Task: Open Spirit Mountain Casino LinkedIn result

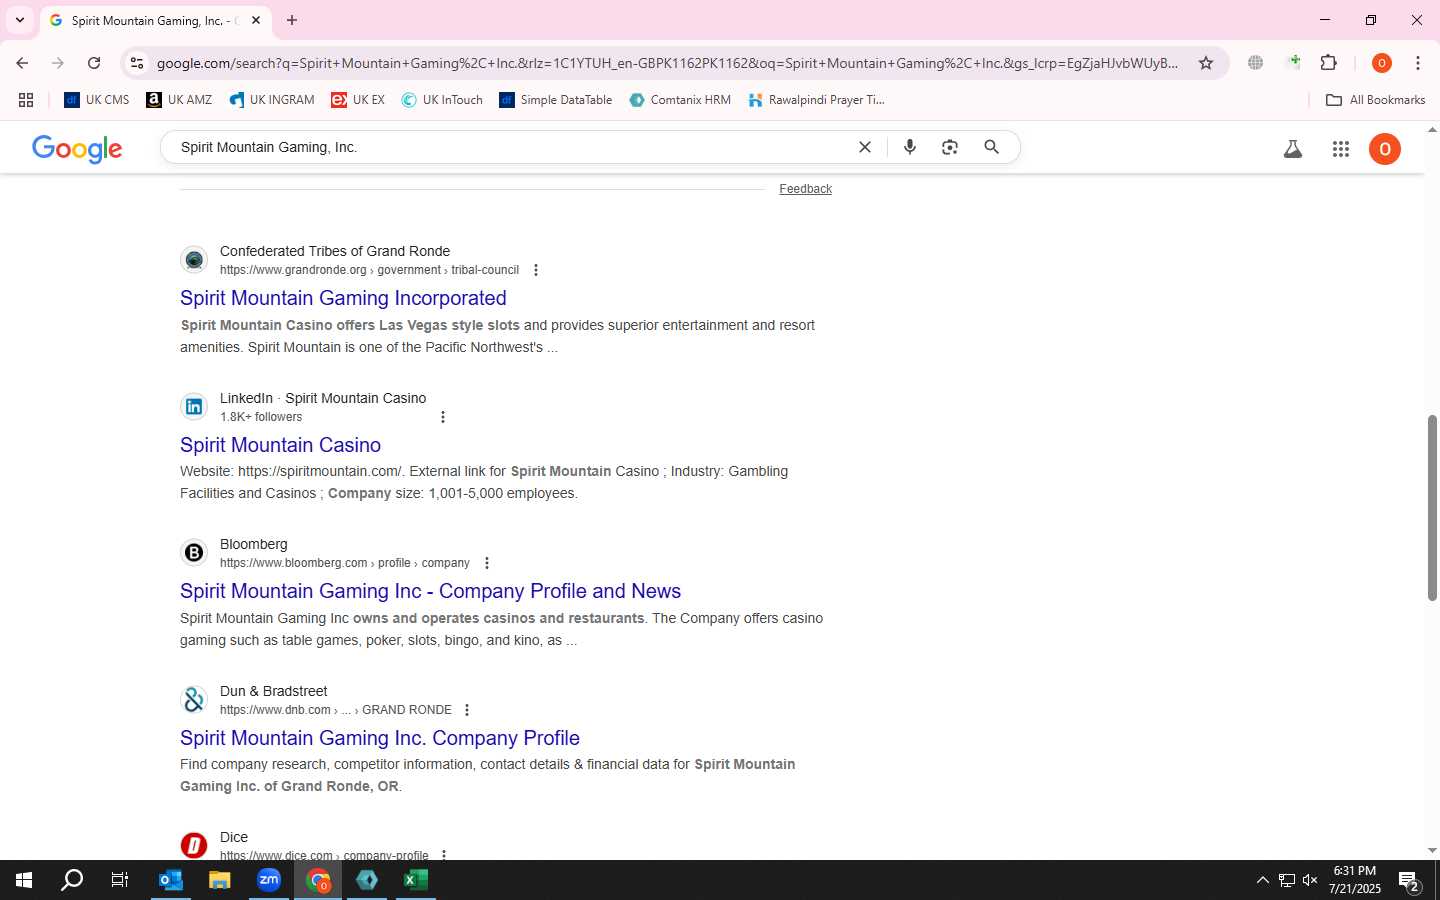Action: pyautogui.click(x=280, y=445)
